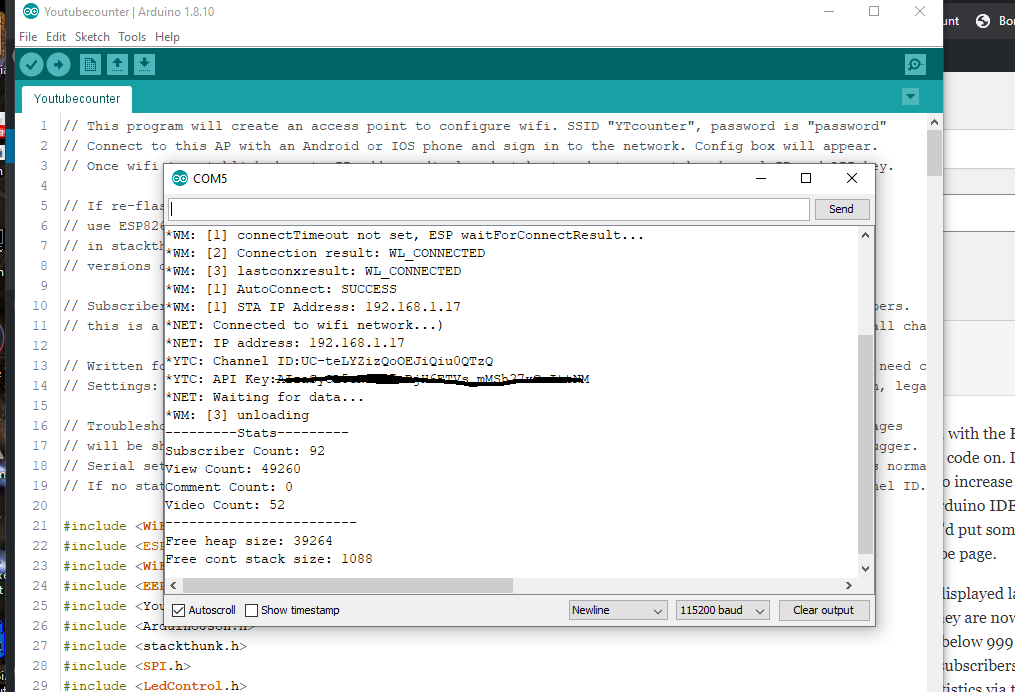Create a new sketch with the New icon
Screen dimensions: 1015x692
(x=90, y=64)
